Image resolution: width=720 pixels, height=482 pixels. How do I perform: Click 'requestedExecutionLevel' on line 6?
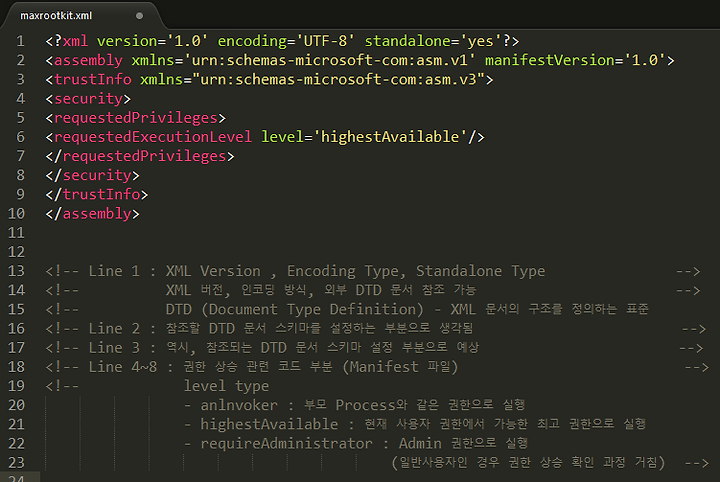pos(153,137)
